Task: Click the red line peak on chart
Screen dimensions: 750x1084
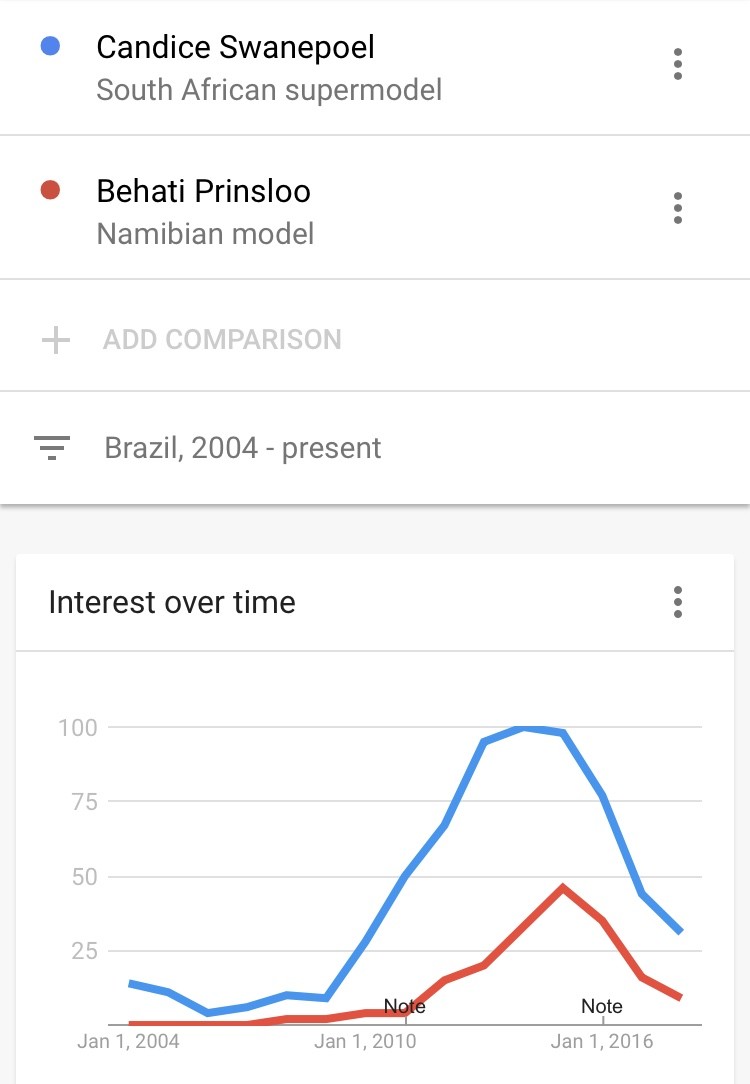Action: click(563, 887)
